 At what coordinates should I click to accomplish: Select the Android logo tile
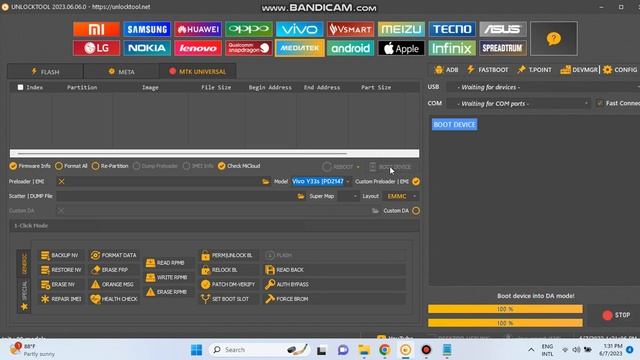(350, 48)
